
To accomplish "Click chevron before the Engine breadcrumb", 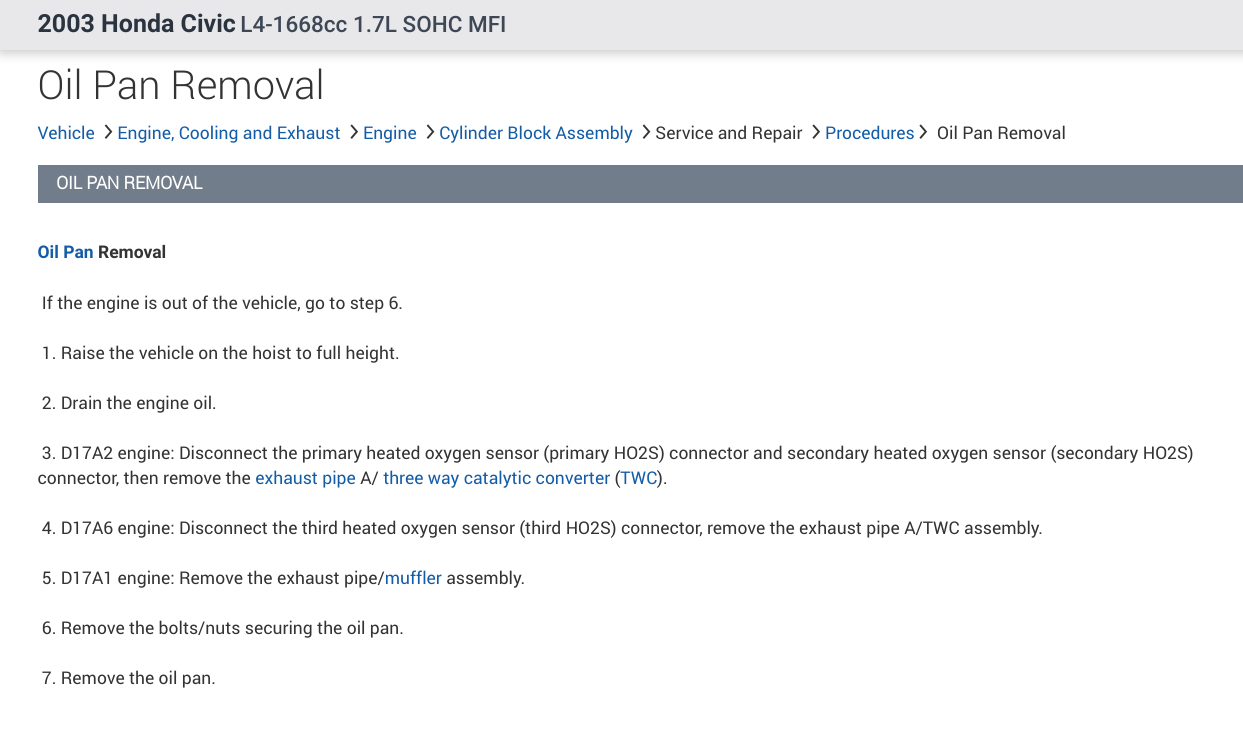I will pos(353,132).
